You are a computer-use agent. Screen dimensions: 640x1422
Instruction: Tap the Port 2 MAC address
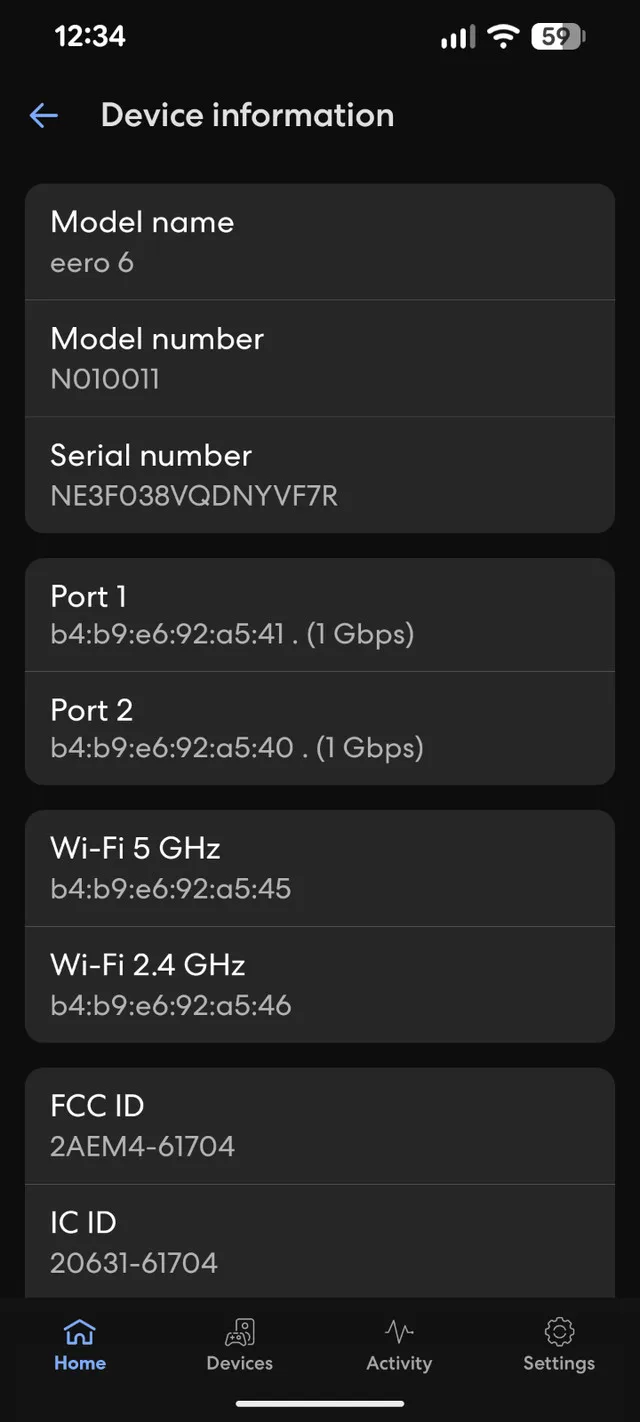coord(237,747)
